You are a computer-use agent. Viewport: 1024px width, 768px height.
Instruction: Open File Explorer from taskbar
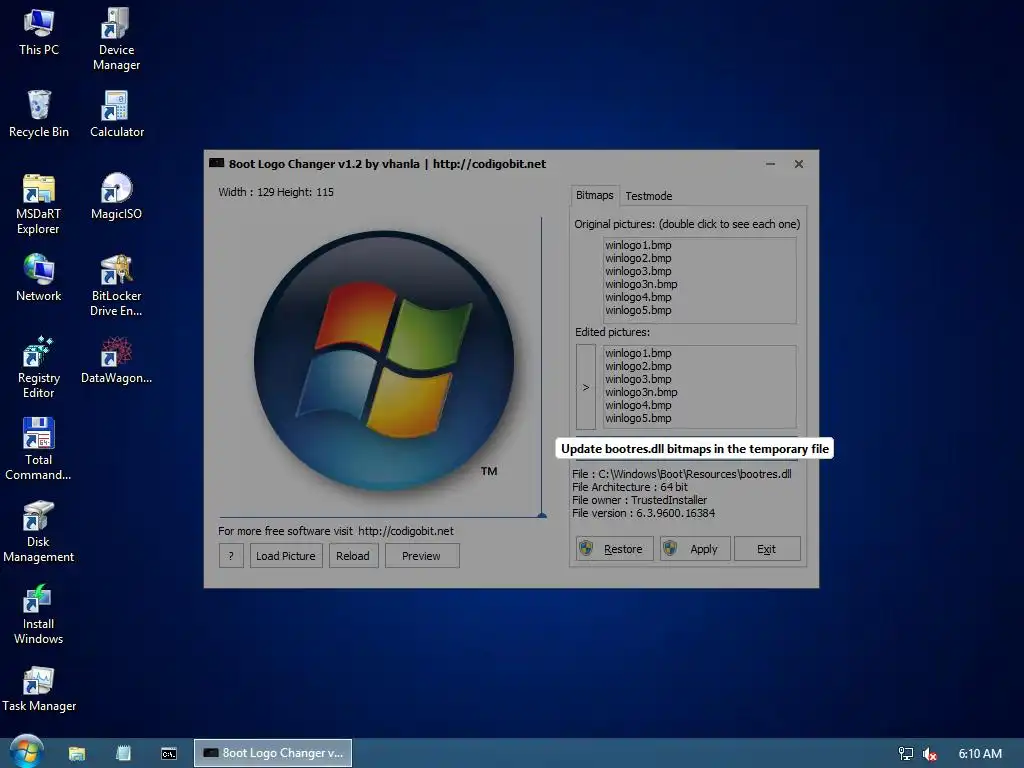tap(77, 753)
